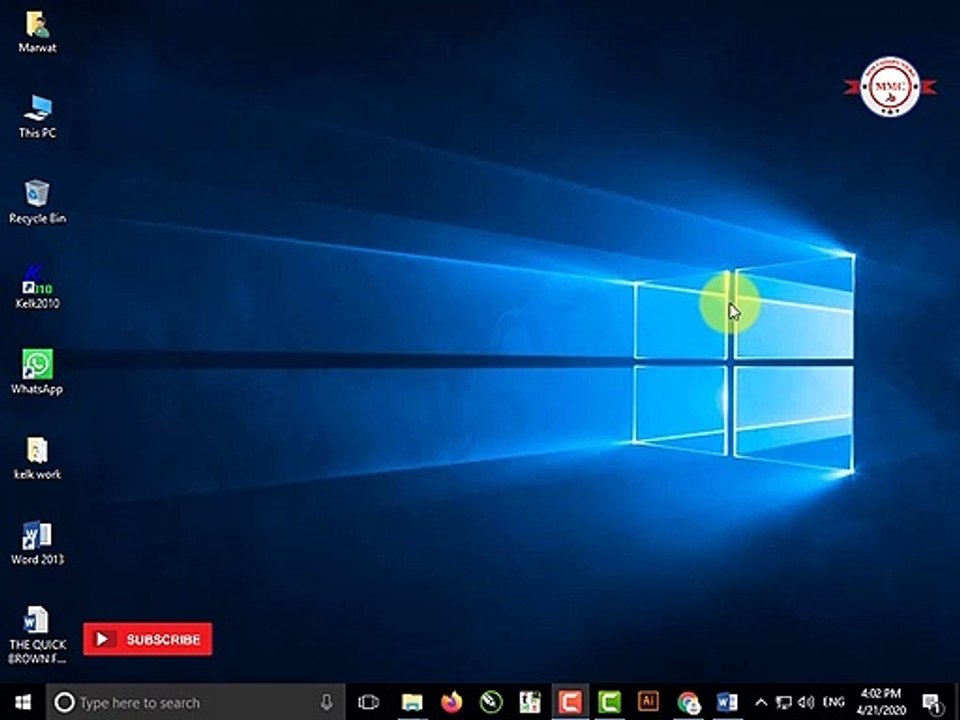Open the Action Center notifications icon
The height and width of the screenshot is (720, 960).
tap(932, 703)
